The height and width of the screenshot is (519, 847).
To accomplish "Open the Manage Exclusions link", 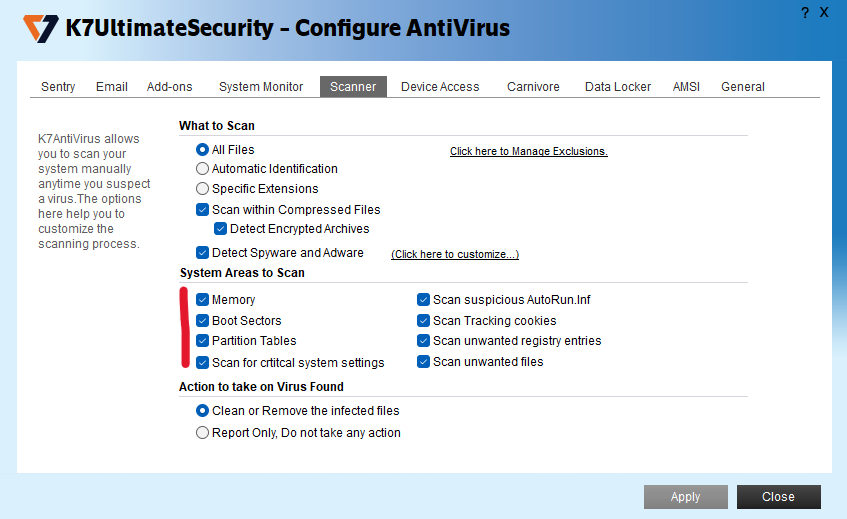I will (528, 152).
